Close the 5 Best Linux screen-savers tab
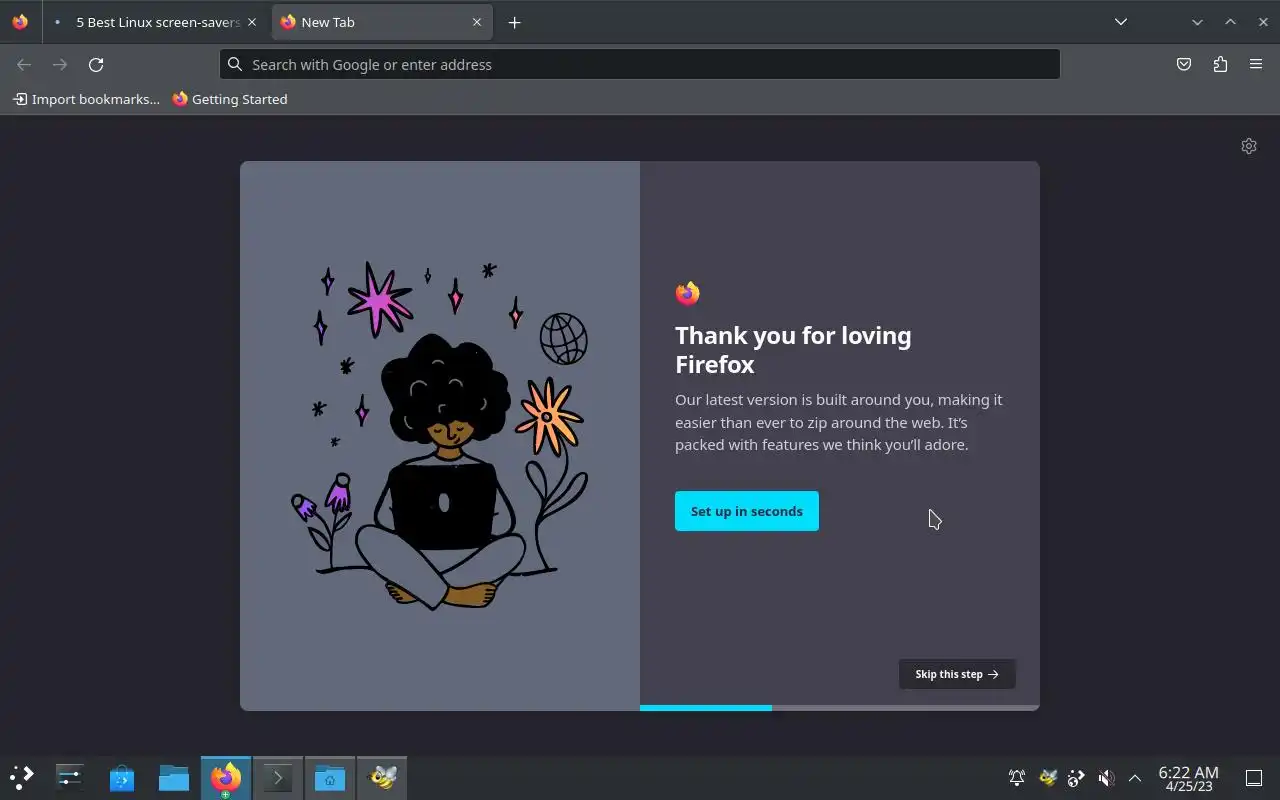Image resolution: width=1280 pixels, height=800 pixels. (x=252, y=22)
